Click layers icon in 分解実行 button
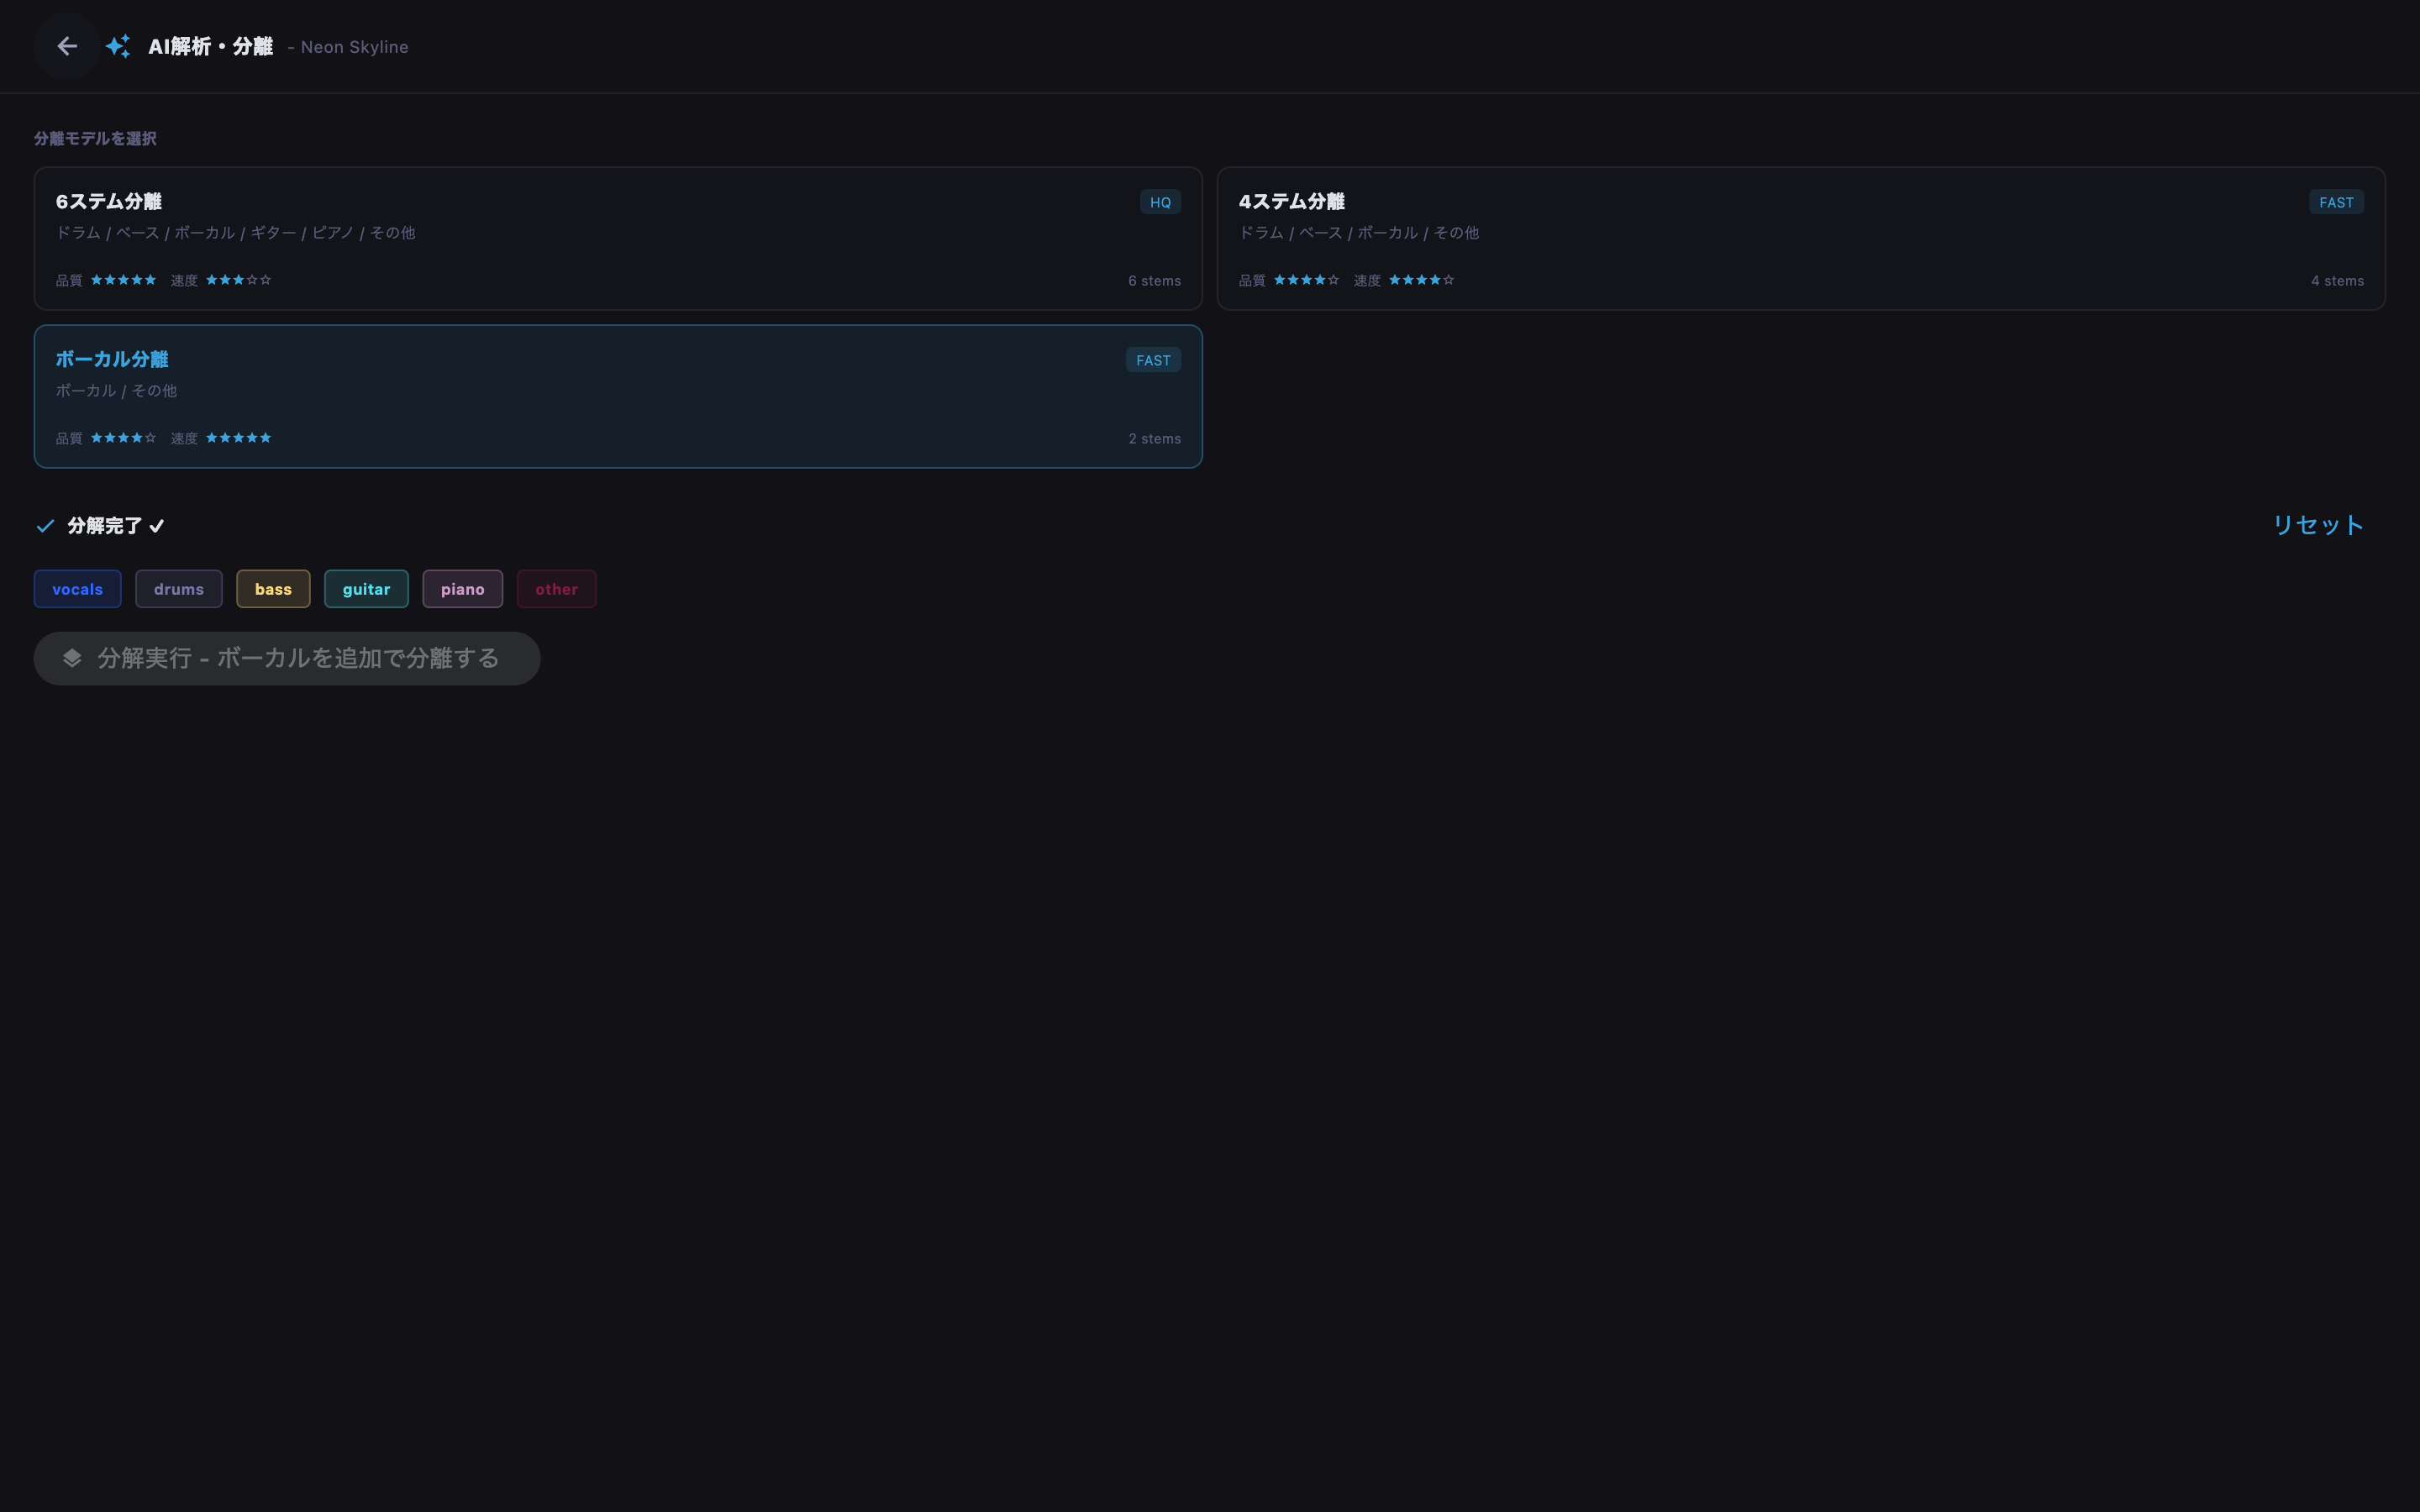Screen dimensions: 2420x1512 [x=72, y=658]
